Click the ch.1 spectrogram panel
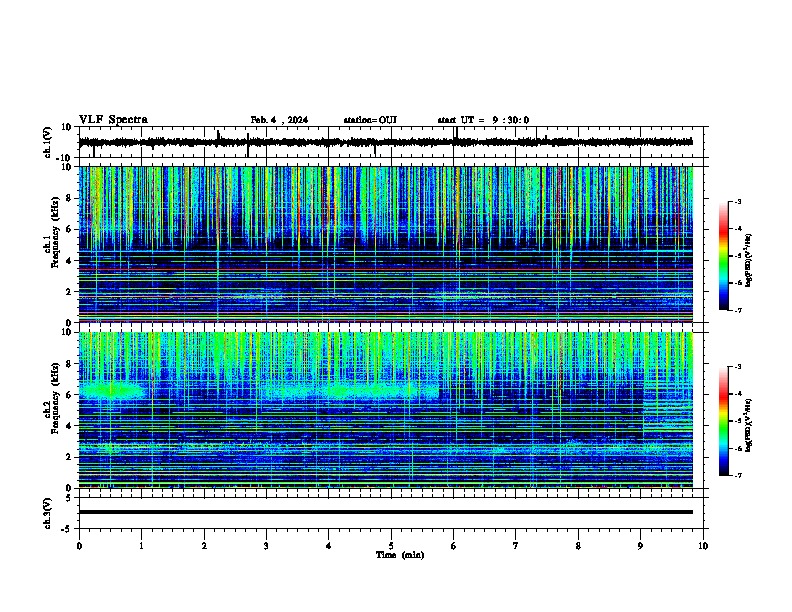792x612 pixels. tap(385, 244)
